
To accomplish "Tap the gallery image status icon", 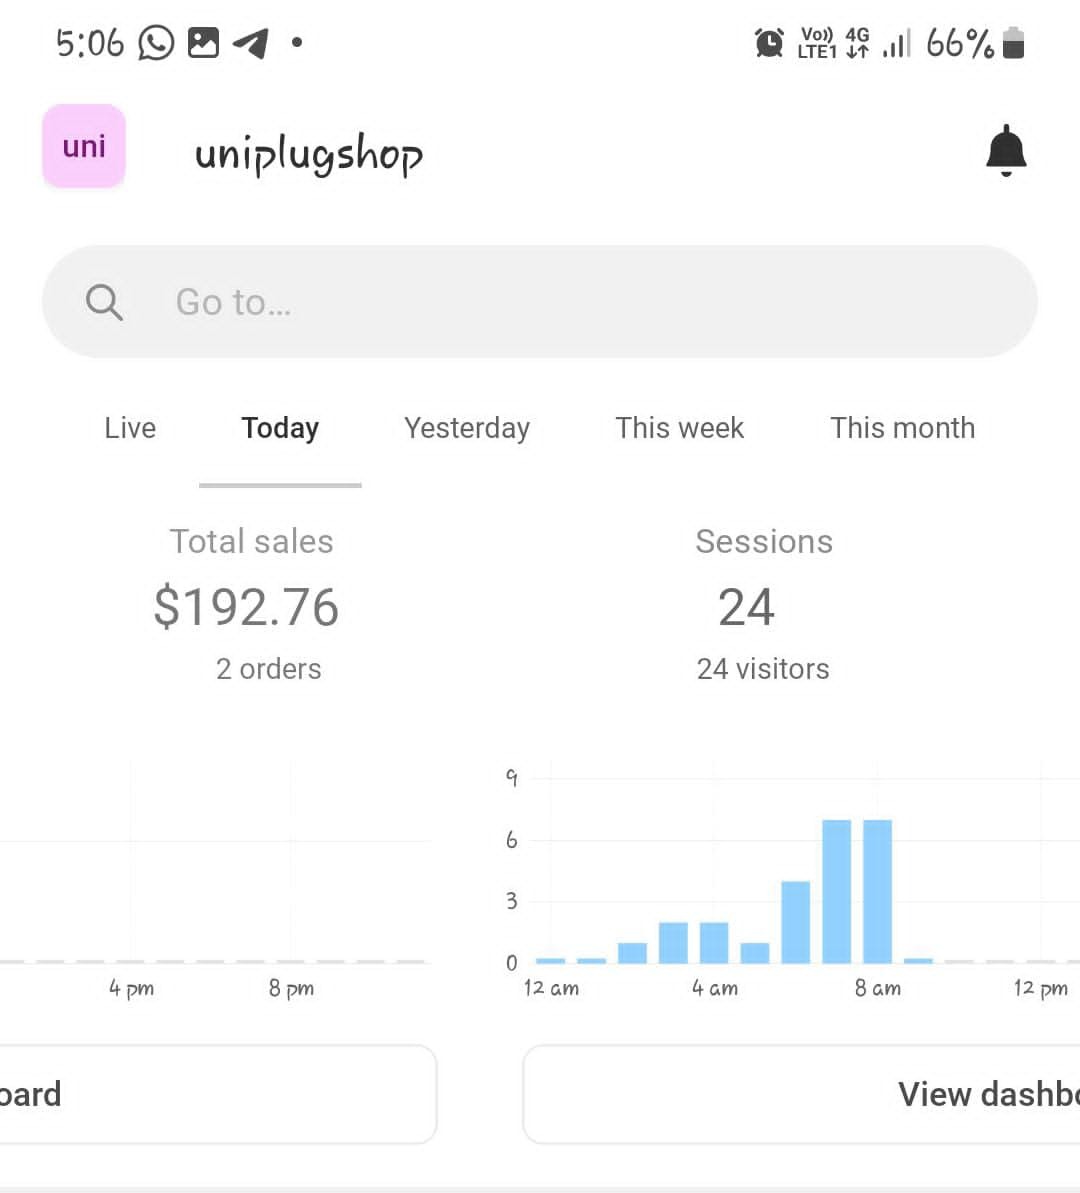I will coord(203,43).
